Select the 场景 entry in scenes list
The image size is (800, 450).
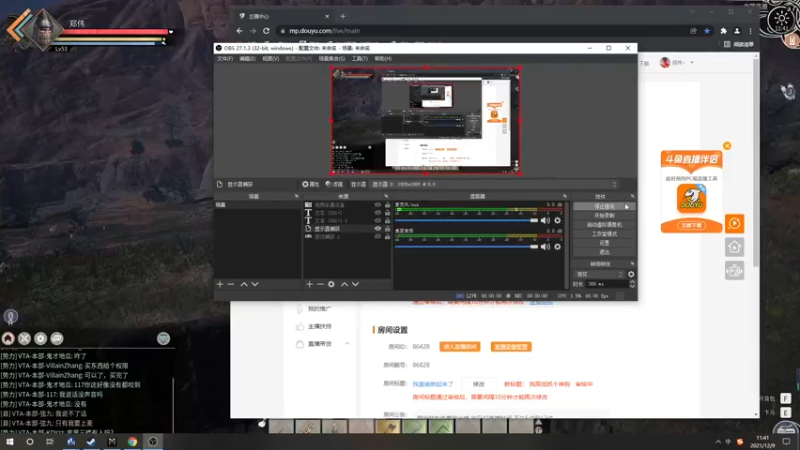click(257, 205)
